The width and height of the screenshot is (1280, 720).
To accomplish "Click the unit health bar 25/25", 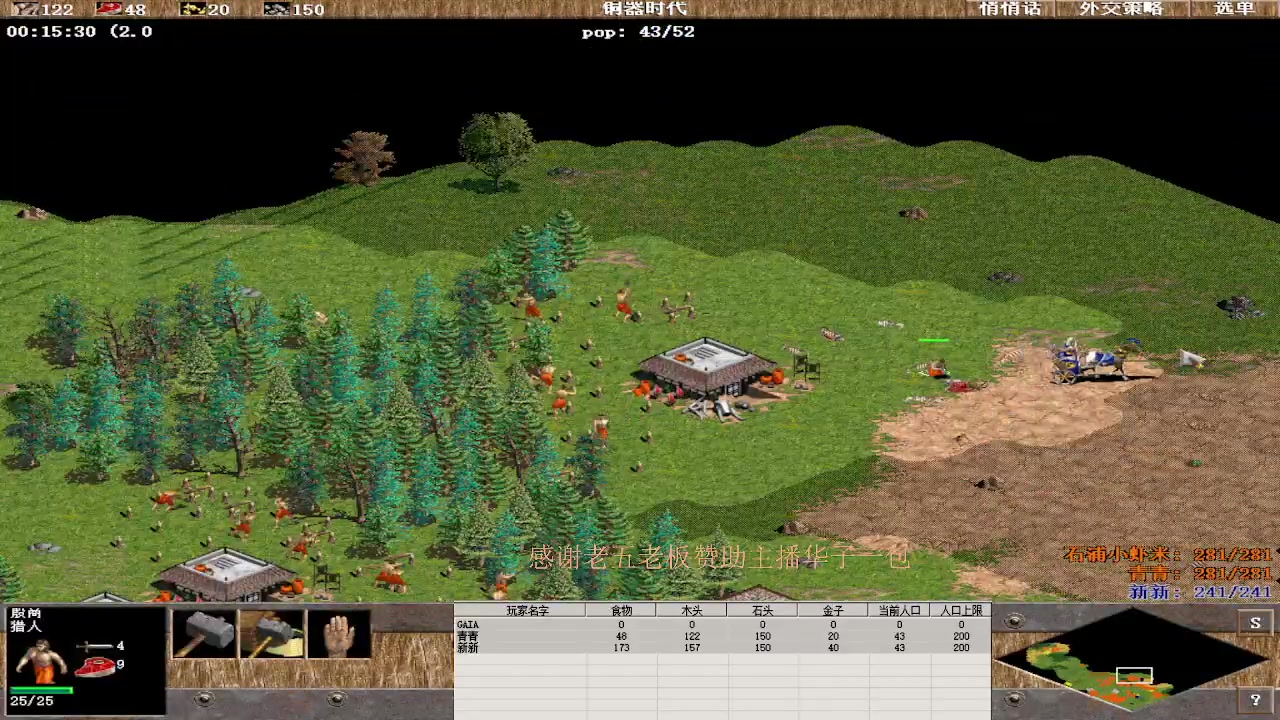I will pos(42,690).
